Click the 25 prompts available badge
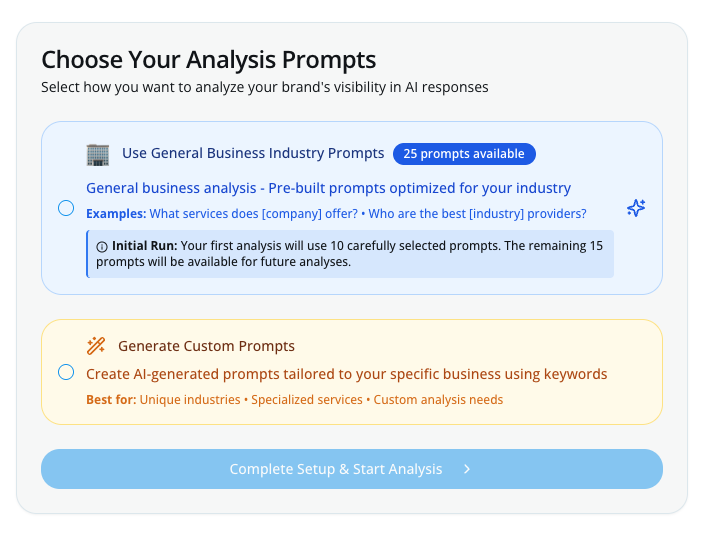This screenshot has width=707, height=535. coord(464,154)
